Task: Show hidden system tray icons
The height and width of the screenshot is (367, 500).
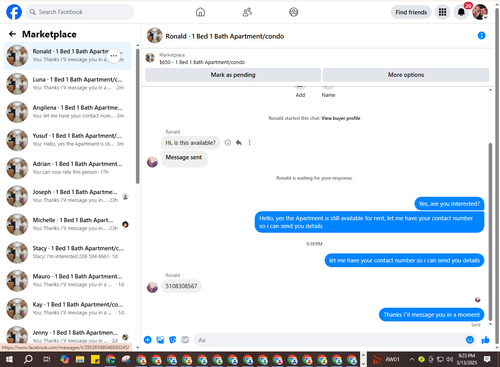Action: pyautogui.click(x=412, y=359)
